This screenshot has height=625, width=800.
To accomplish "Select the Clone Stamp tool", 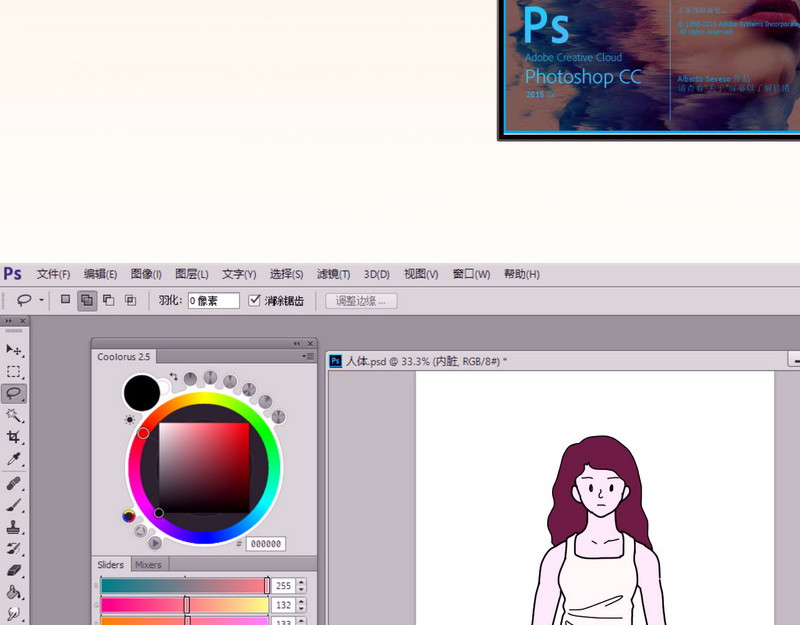I will pyautogui.click(x=14, y=527).
